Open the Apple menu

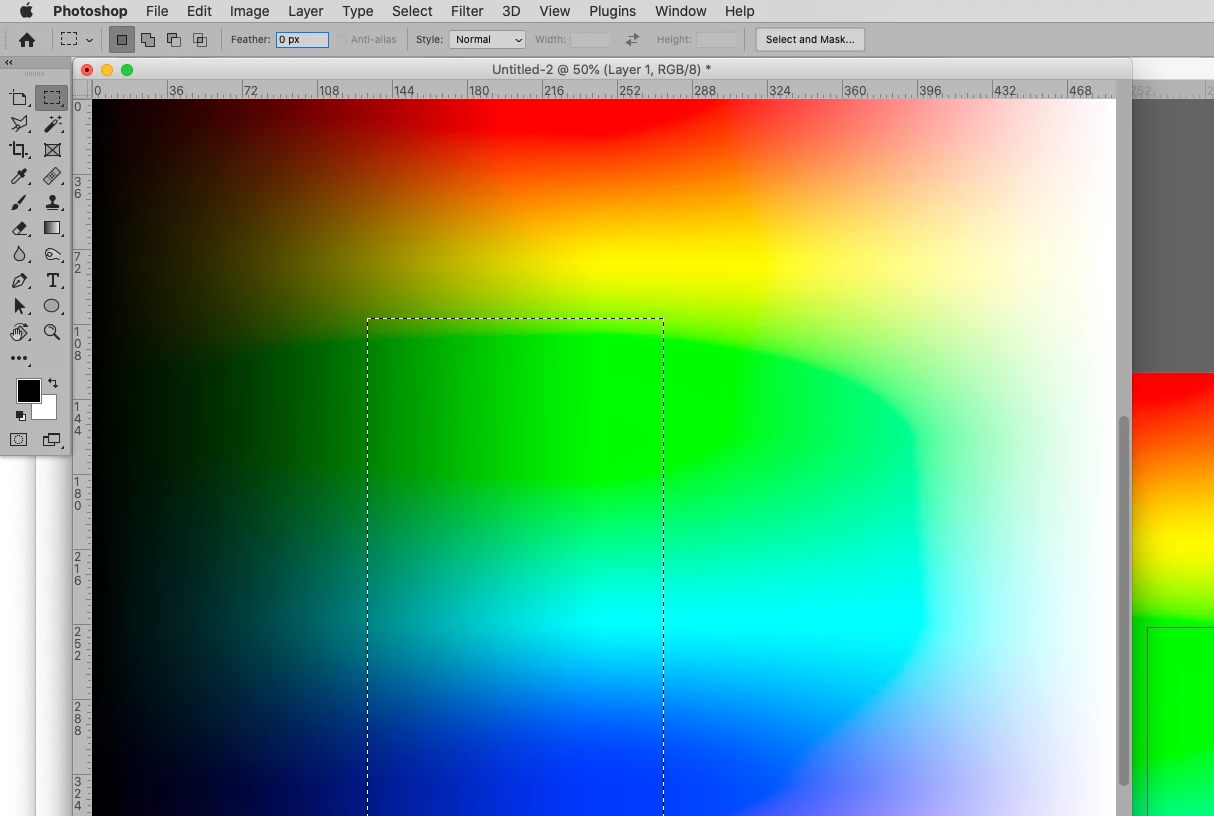click(x=26, y=11)
